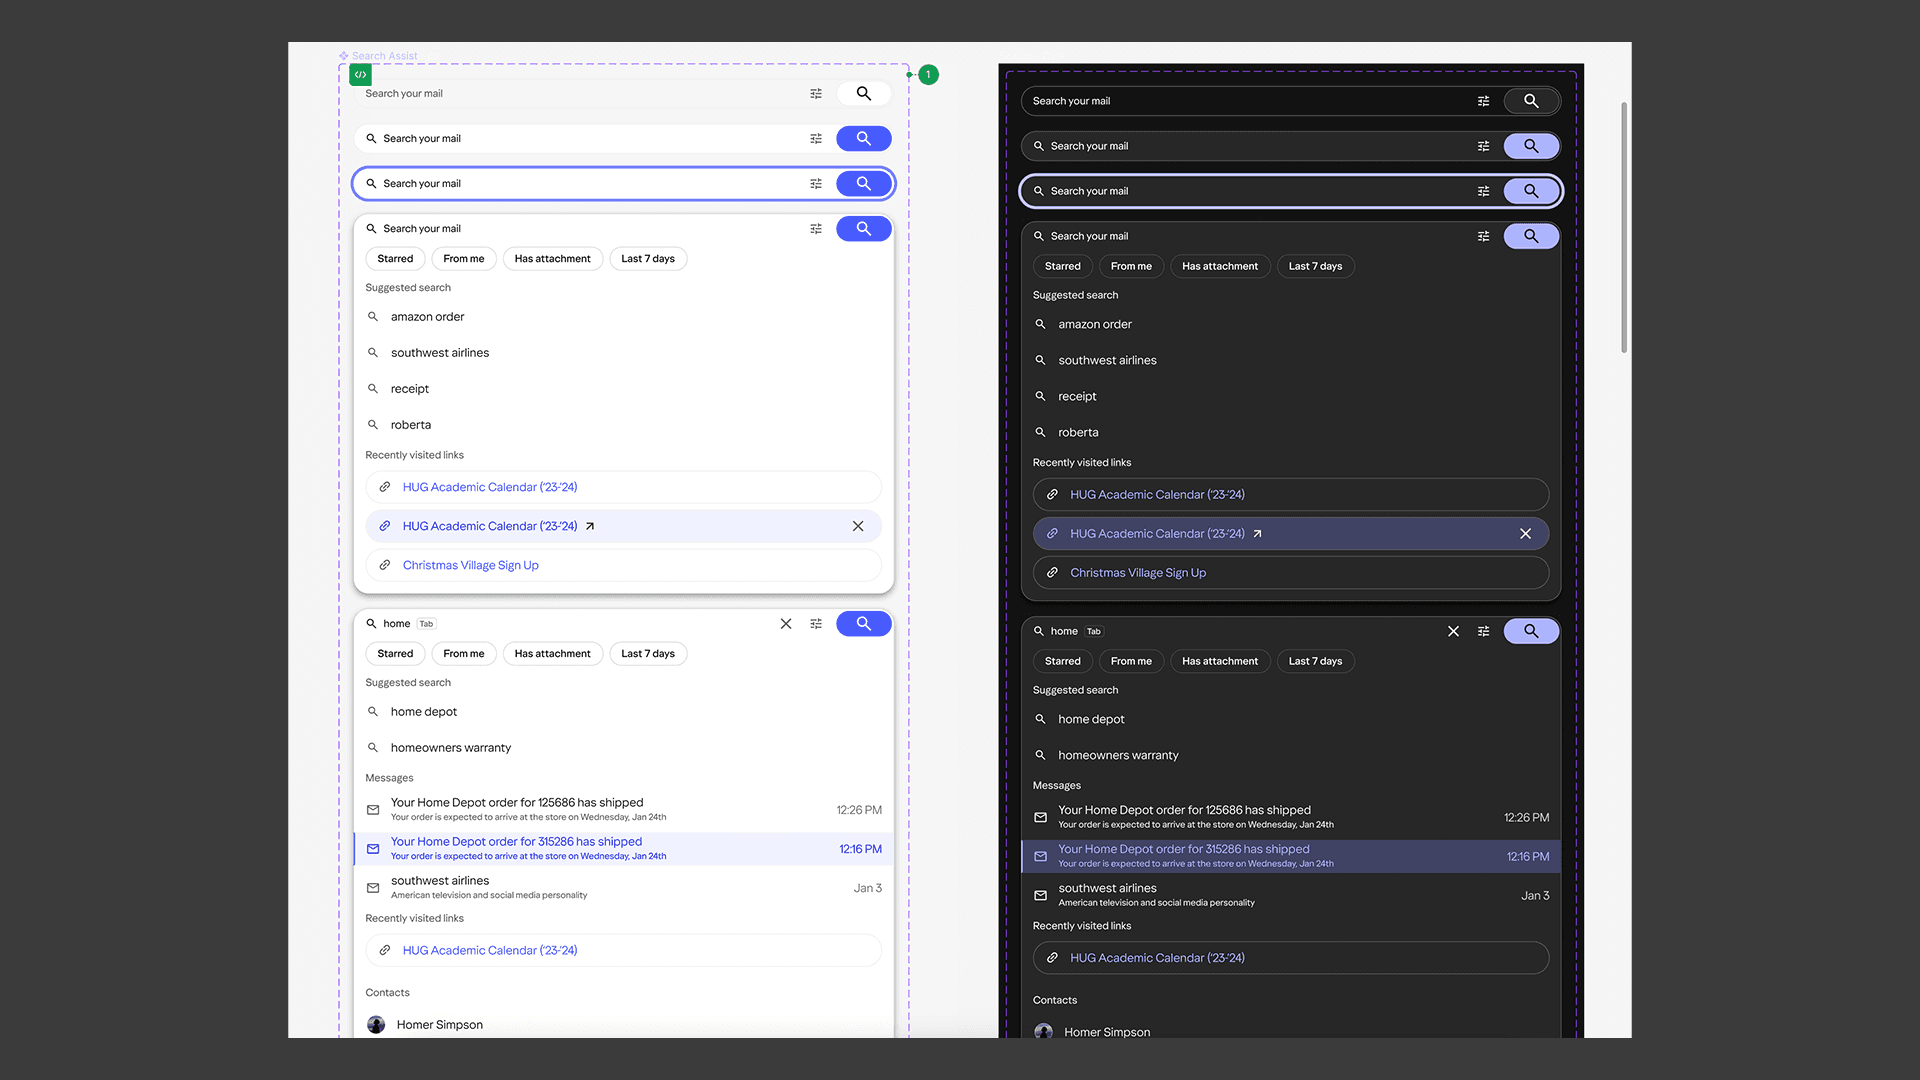The image size is (1920, 1080).
Task: Toggle 'Last 7 days' chip in light home search panel
Action: [647, 654]
